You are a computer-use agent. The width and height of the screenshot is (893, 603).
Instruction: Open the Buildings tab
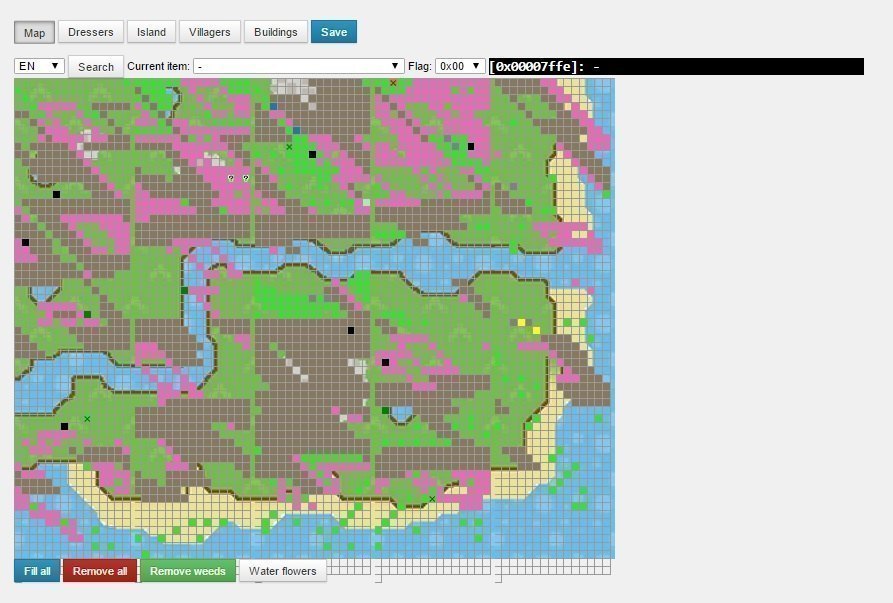click(276, 32)
